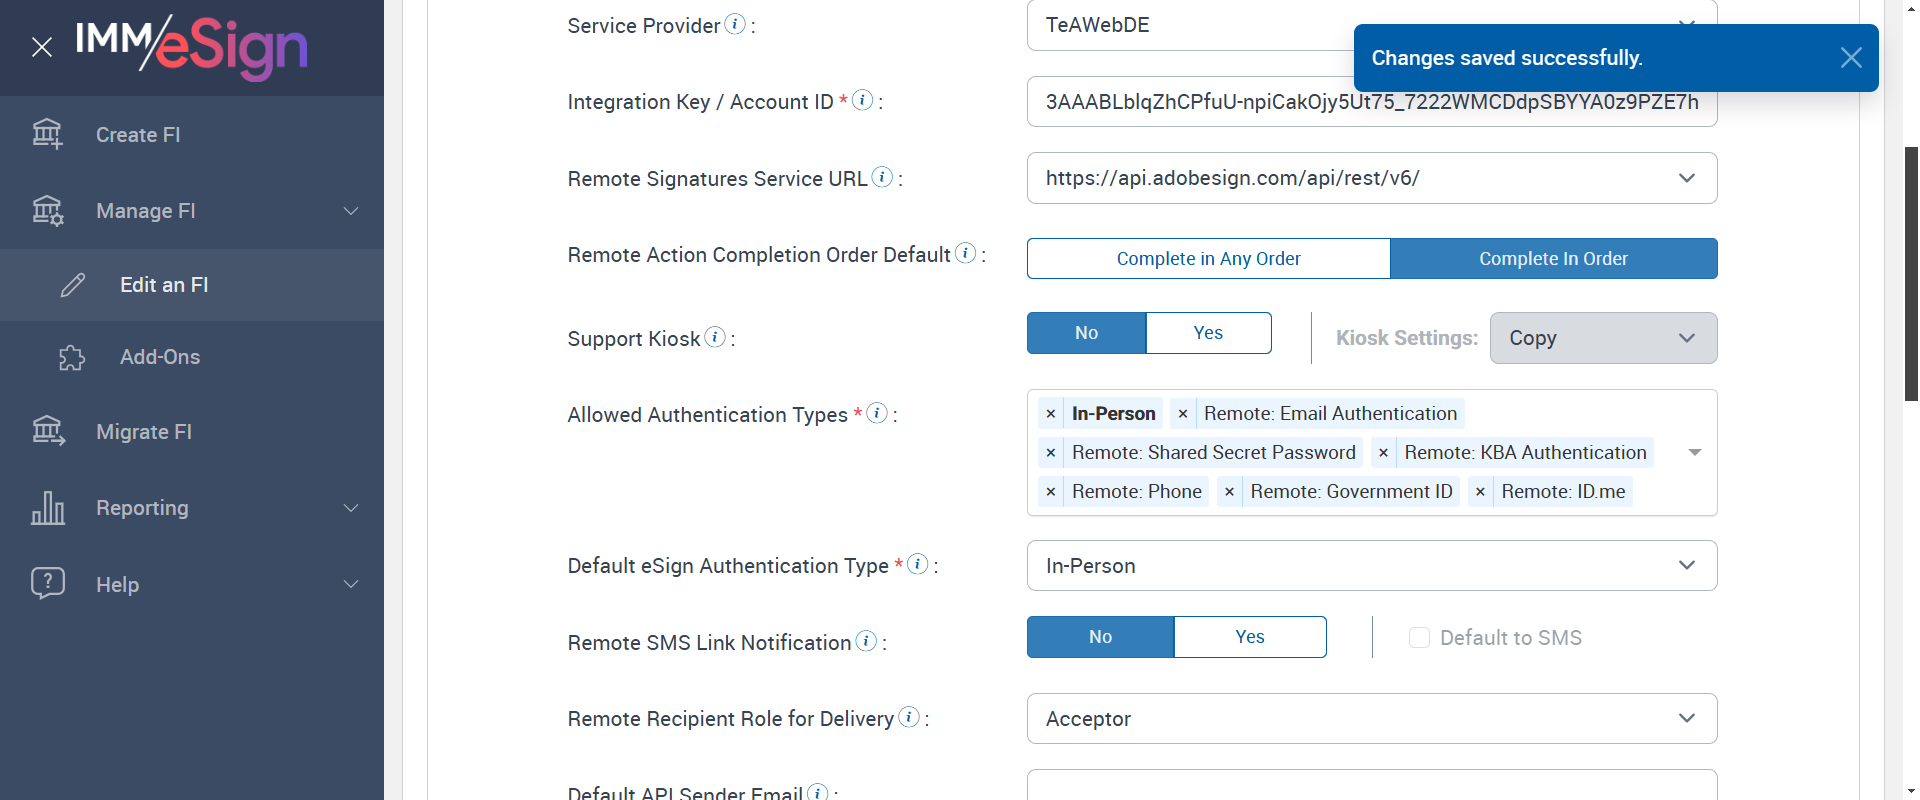Remove the Remote: Phone authentication tag
The width and height of the screenshot is (1920, 800).
pyautogui.click(x=1050, y=492)
